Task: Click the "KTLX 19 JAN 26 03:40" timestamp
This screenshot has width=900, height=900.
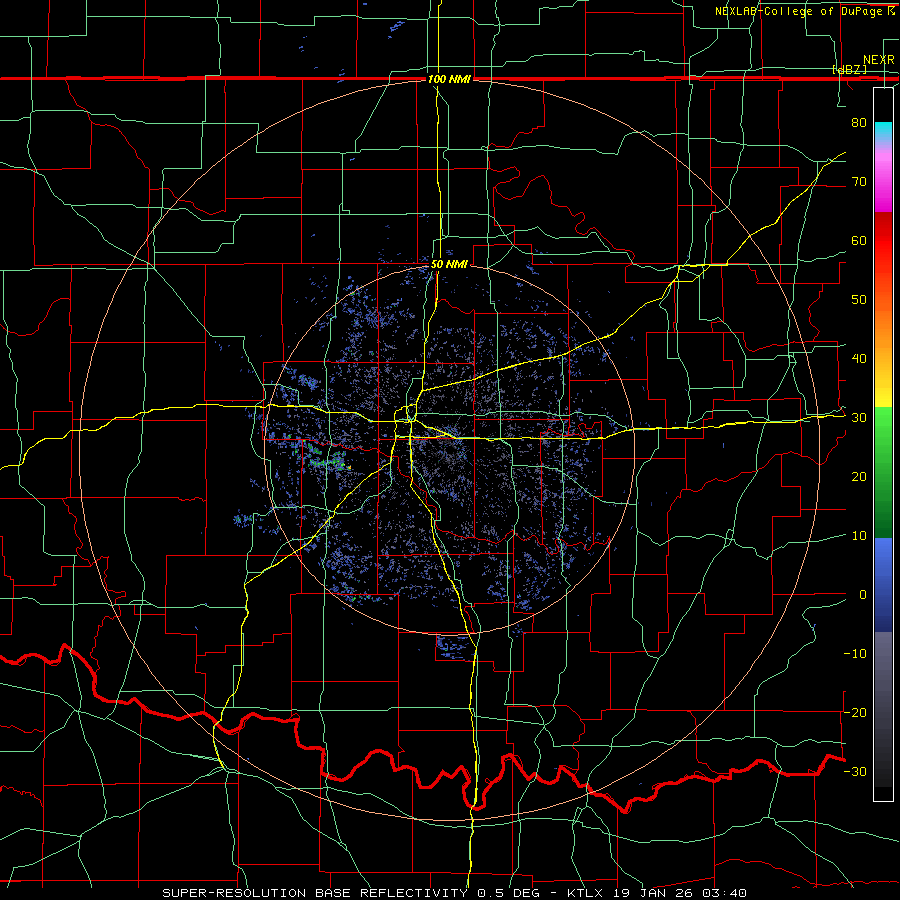Action: 657,893
